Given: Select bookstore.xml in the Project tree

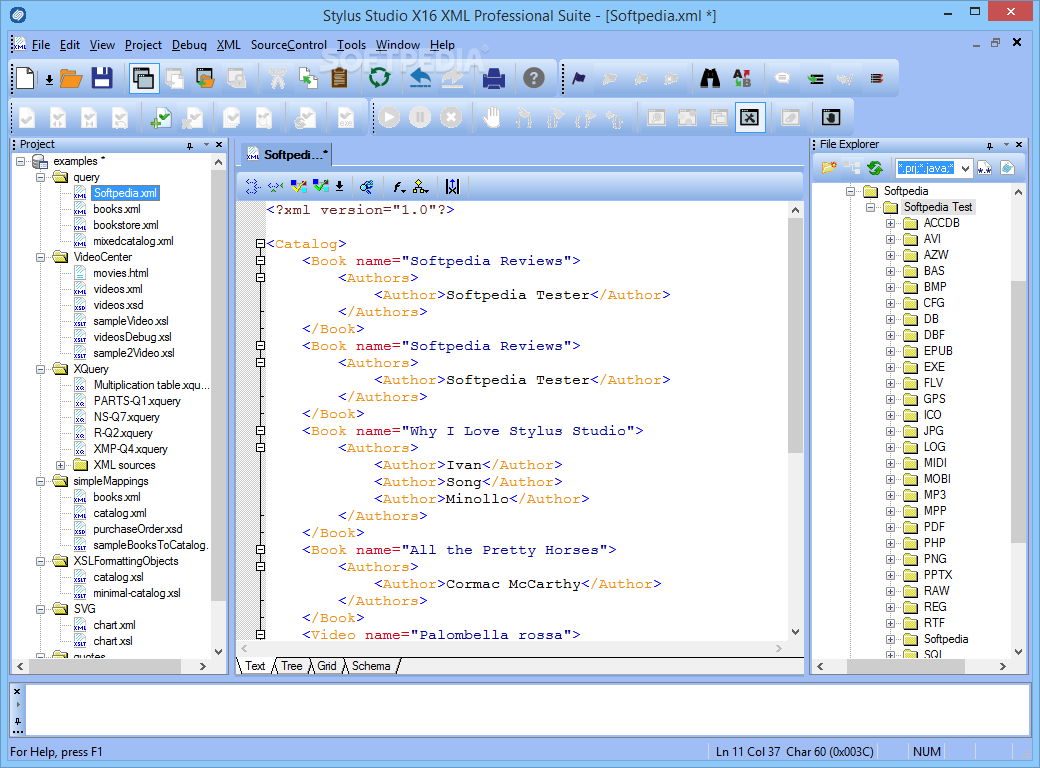Looking at the screenshot, I should point(126,225).
